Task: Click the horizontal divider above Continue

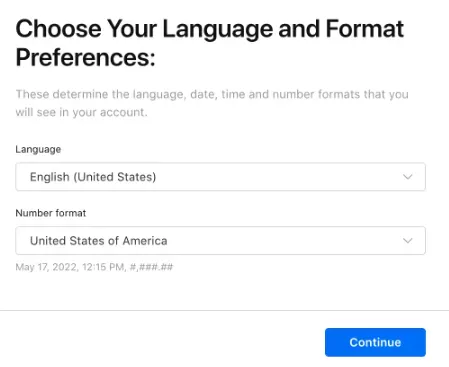Action: (x=224, y=311)
